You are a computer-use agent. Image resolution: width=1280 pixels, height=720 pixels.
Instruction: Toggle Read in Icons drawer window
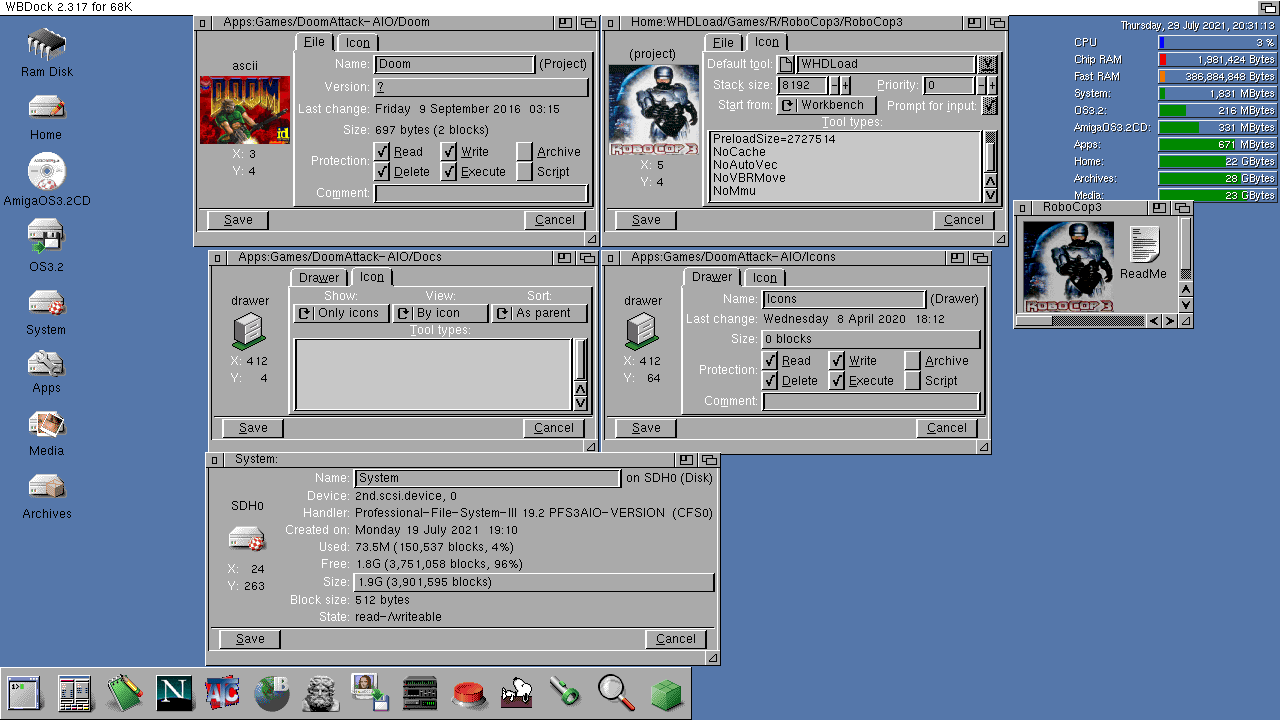coord(770,360)
